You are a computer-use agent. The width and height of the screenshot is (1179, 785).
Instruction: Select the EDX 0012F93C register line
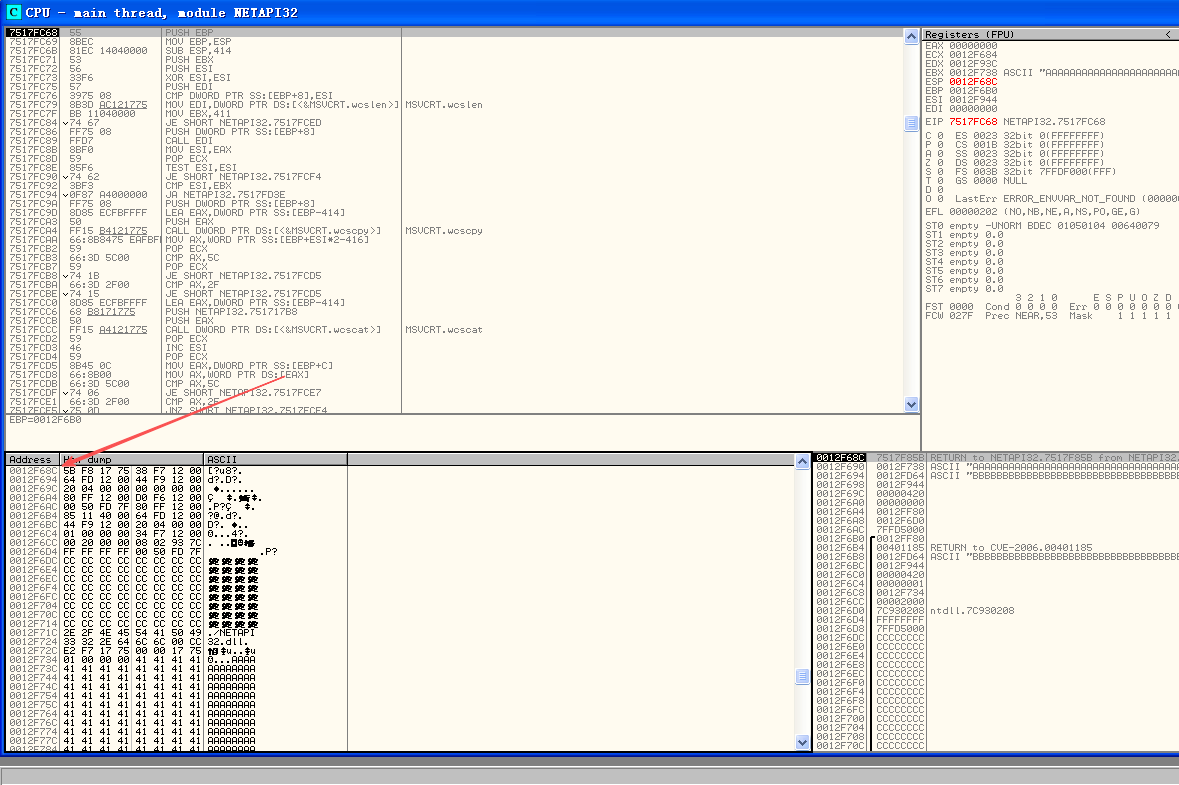961,64
